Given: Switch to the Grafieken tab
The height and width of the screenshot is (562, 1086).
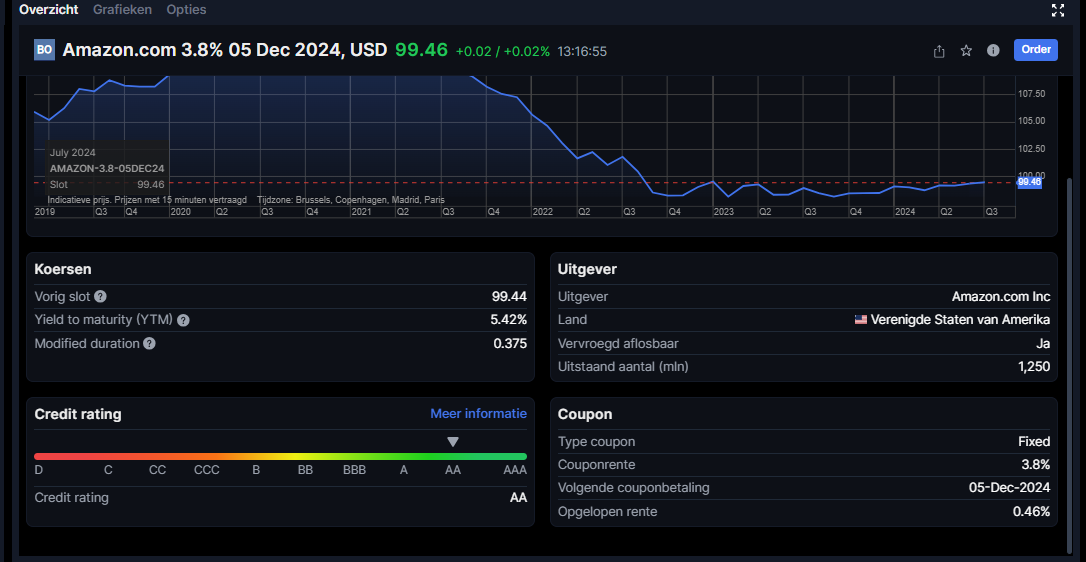Looking at the screenshot, I should [x=122, y=10].
